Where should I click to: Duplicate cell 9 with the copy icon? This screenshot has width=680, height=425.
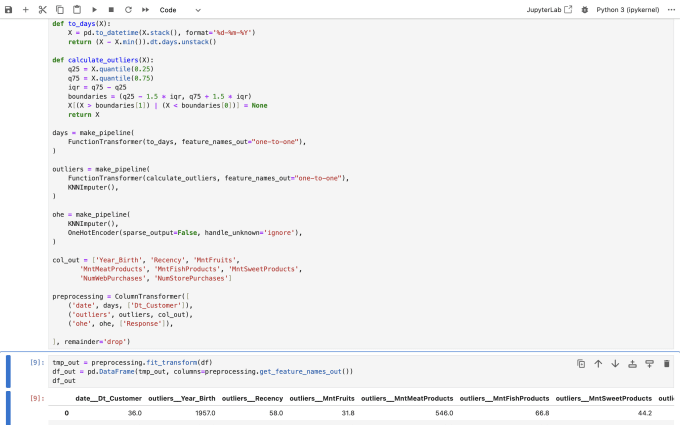tap(581, 364)
